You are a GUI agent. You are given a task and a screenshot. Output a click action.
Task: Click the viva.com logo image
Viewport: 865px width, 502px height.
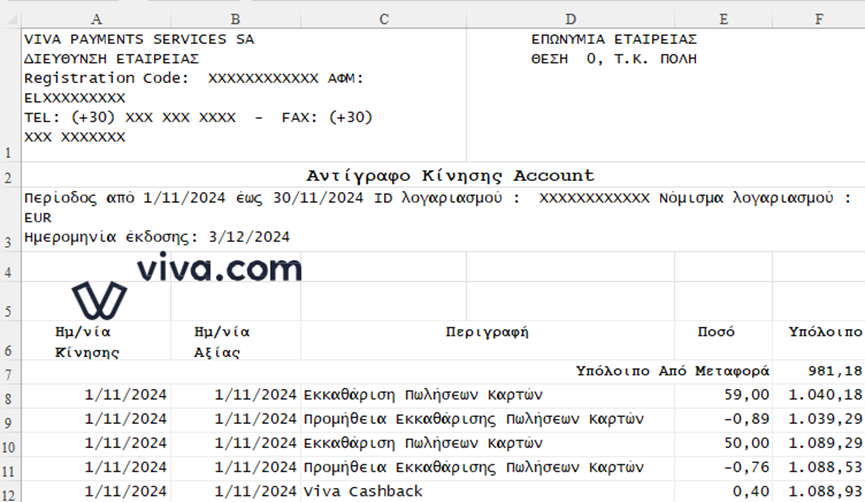click(x=186, y=285)
